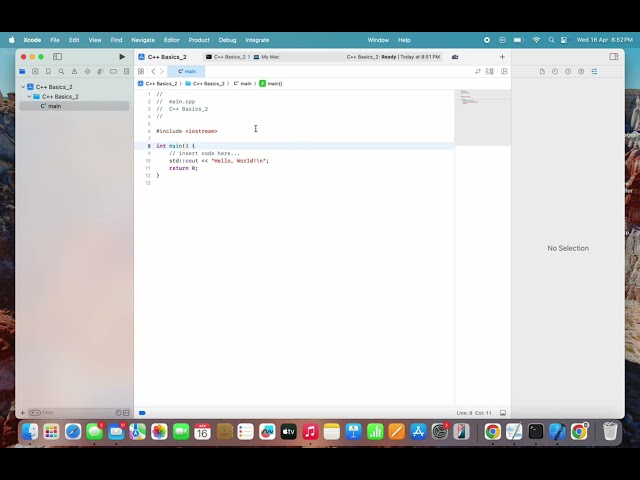Open the Apple menu
Image resolution: width=640 pixels, height=480 pixels.
coord(12,40)
